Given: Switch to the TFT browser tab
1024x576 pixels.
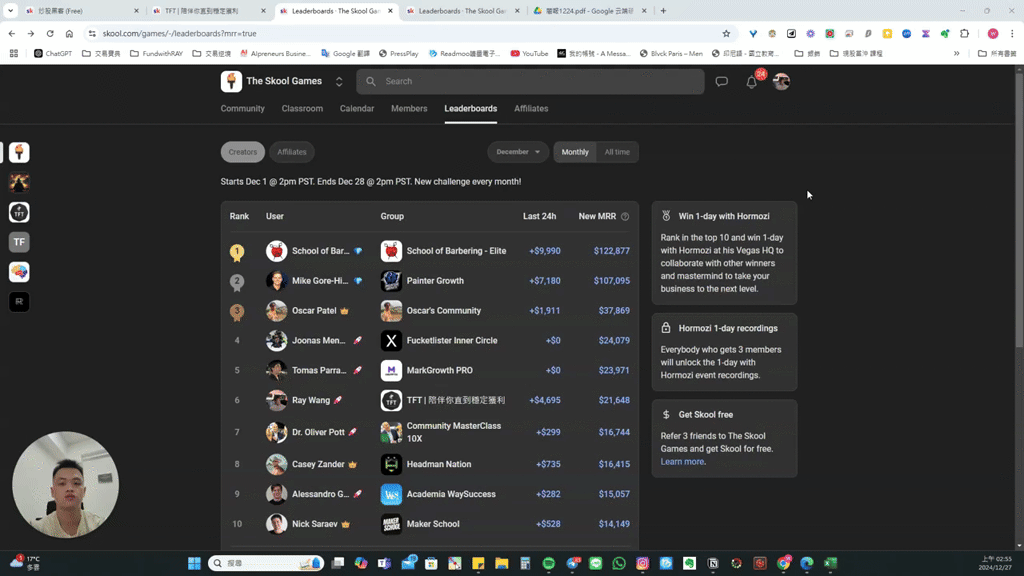Looking at the screenshot, I should pos(208,11).
